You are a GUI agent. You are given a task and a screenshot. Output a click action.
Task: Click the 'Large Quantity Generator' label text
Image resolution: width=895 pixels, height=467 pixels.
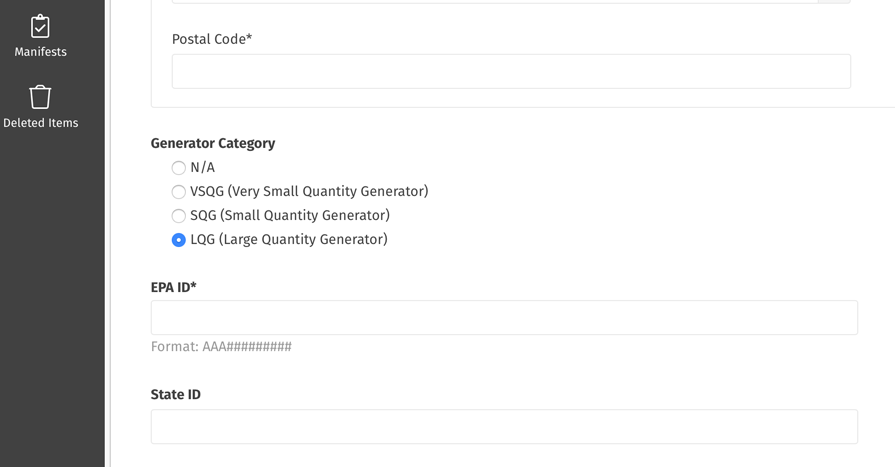(x=303, y=239)
